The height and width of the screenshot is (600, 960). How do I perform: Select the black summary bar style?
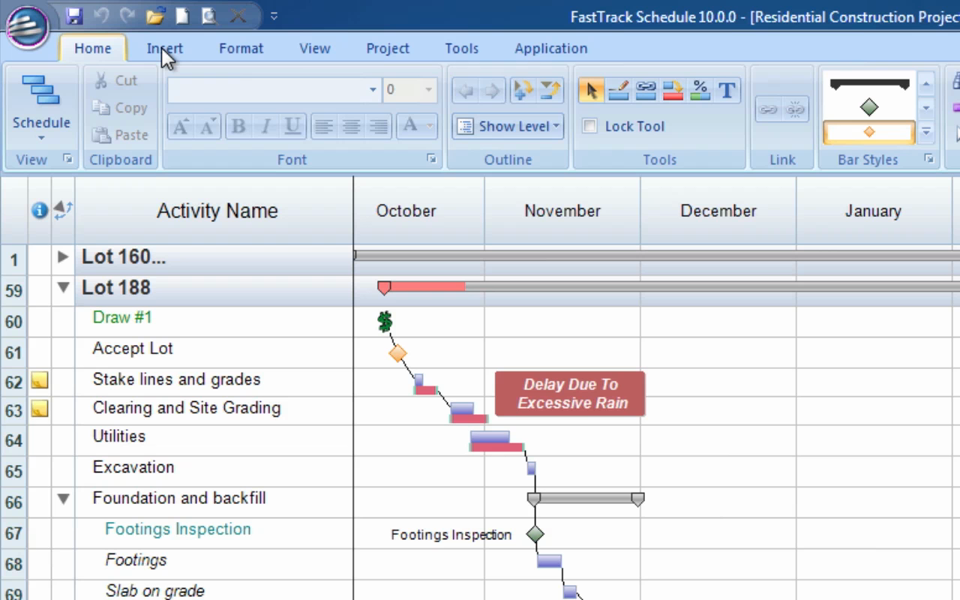869,84
